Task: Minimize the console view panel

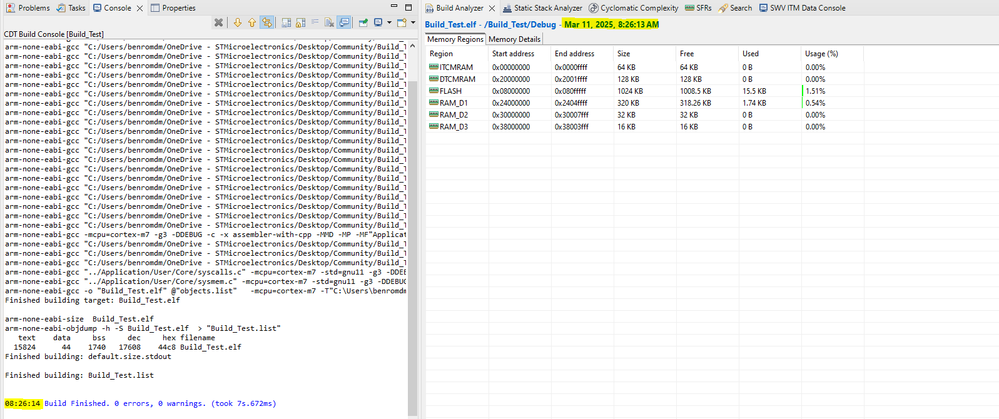Action: pyautogui.click(x=394, y=6)
